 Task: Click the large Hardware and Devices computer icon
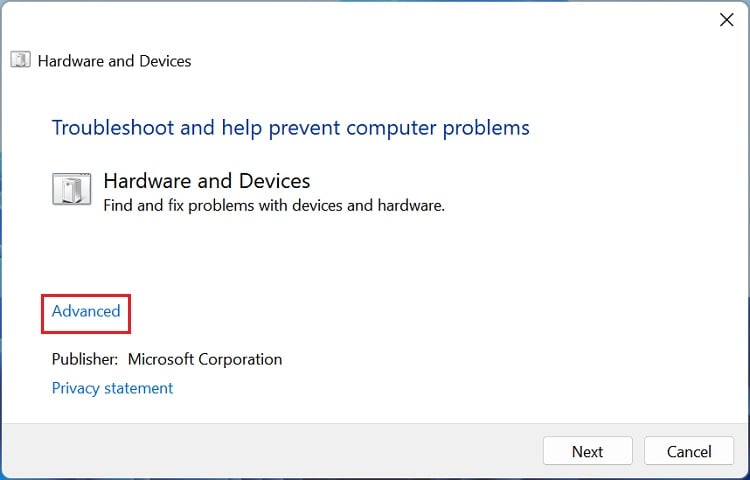(x=72, y=189)
